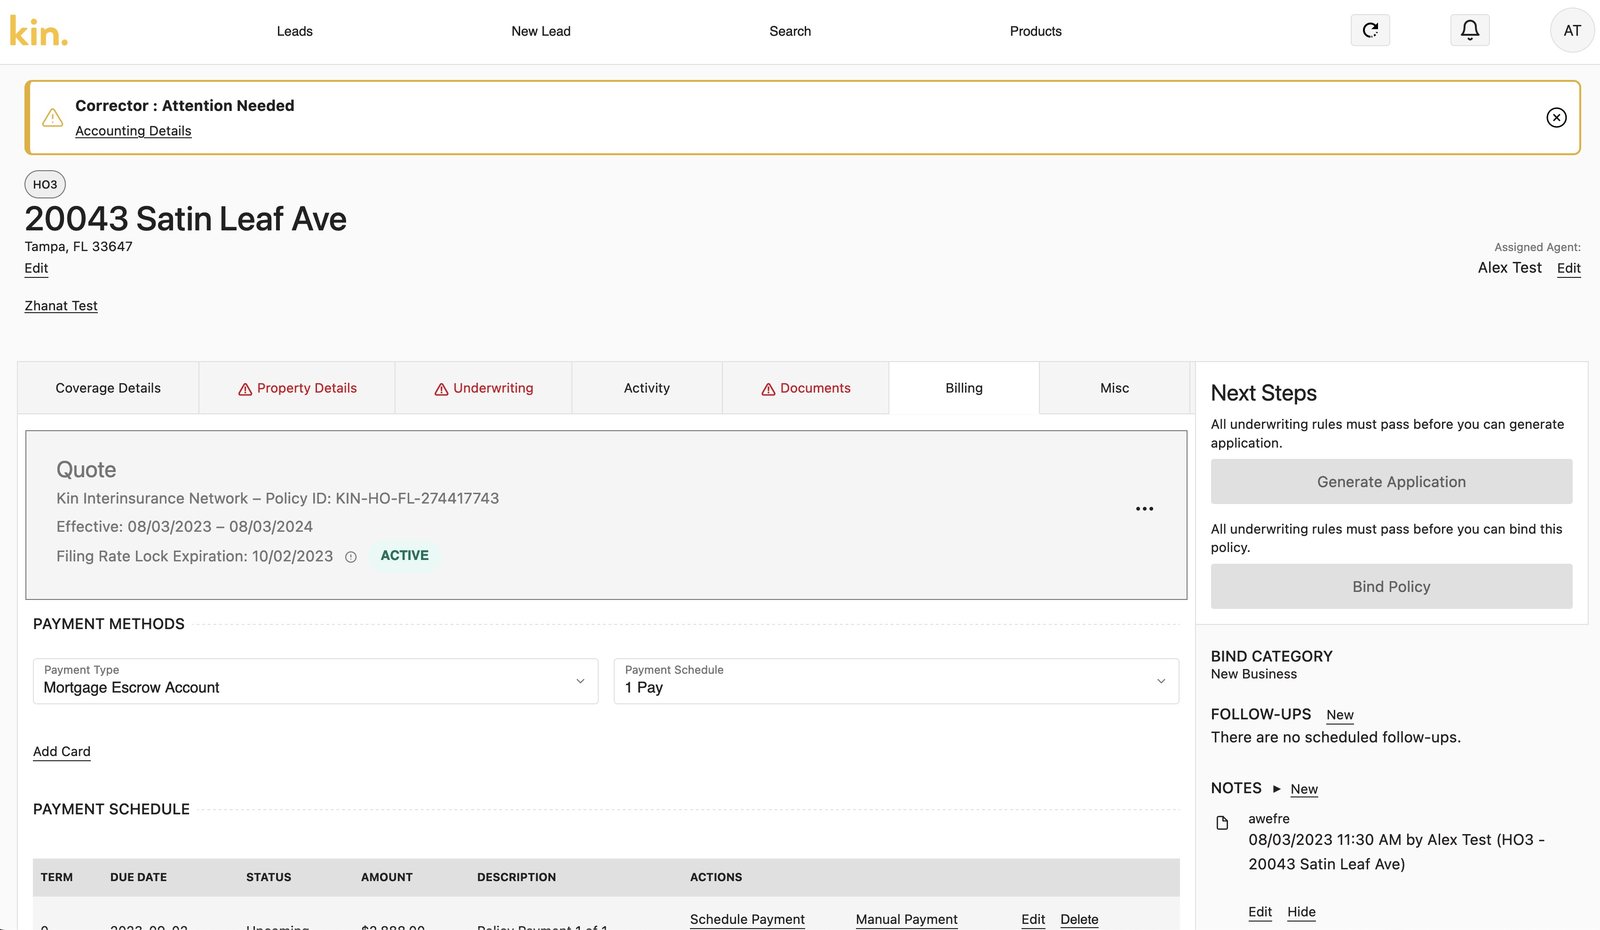Click the ACTIVE status badge

405,556
